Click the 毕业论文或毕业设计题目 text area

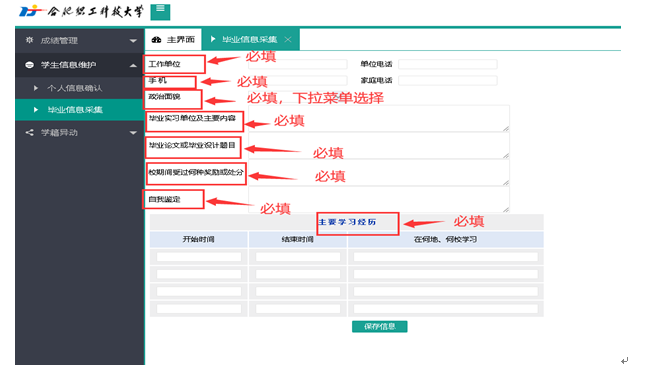(x=379, y=145)
